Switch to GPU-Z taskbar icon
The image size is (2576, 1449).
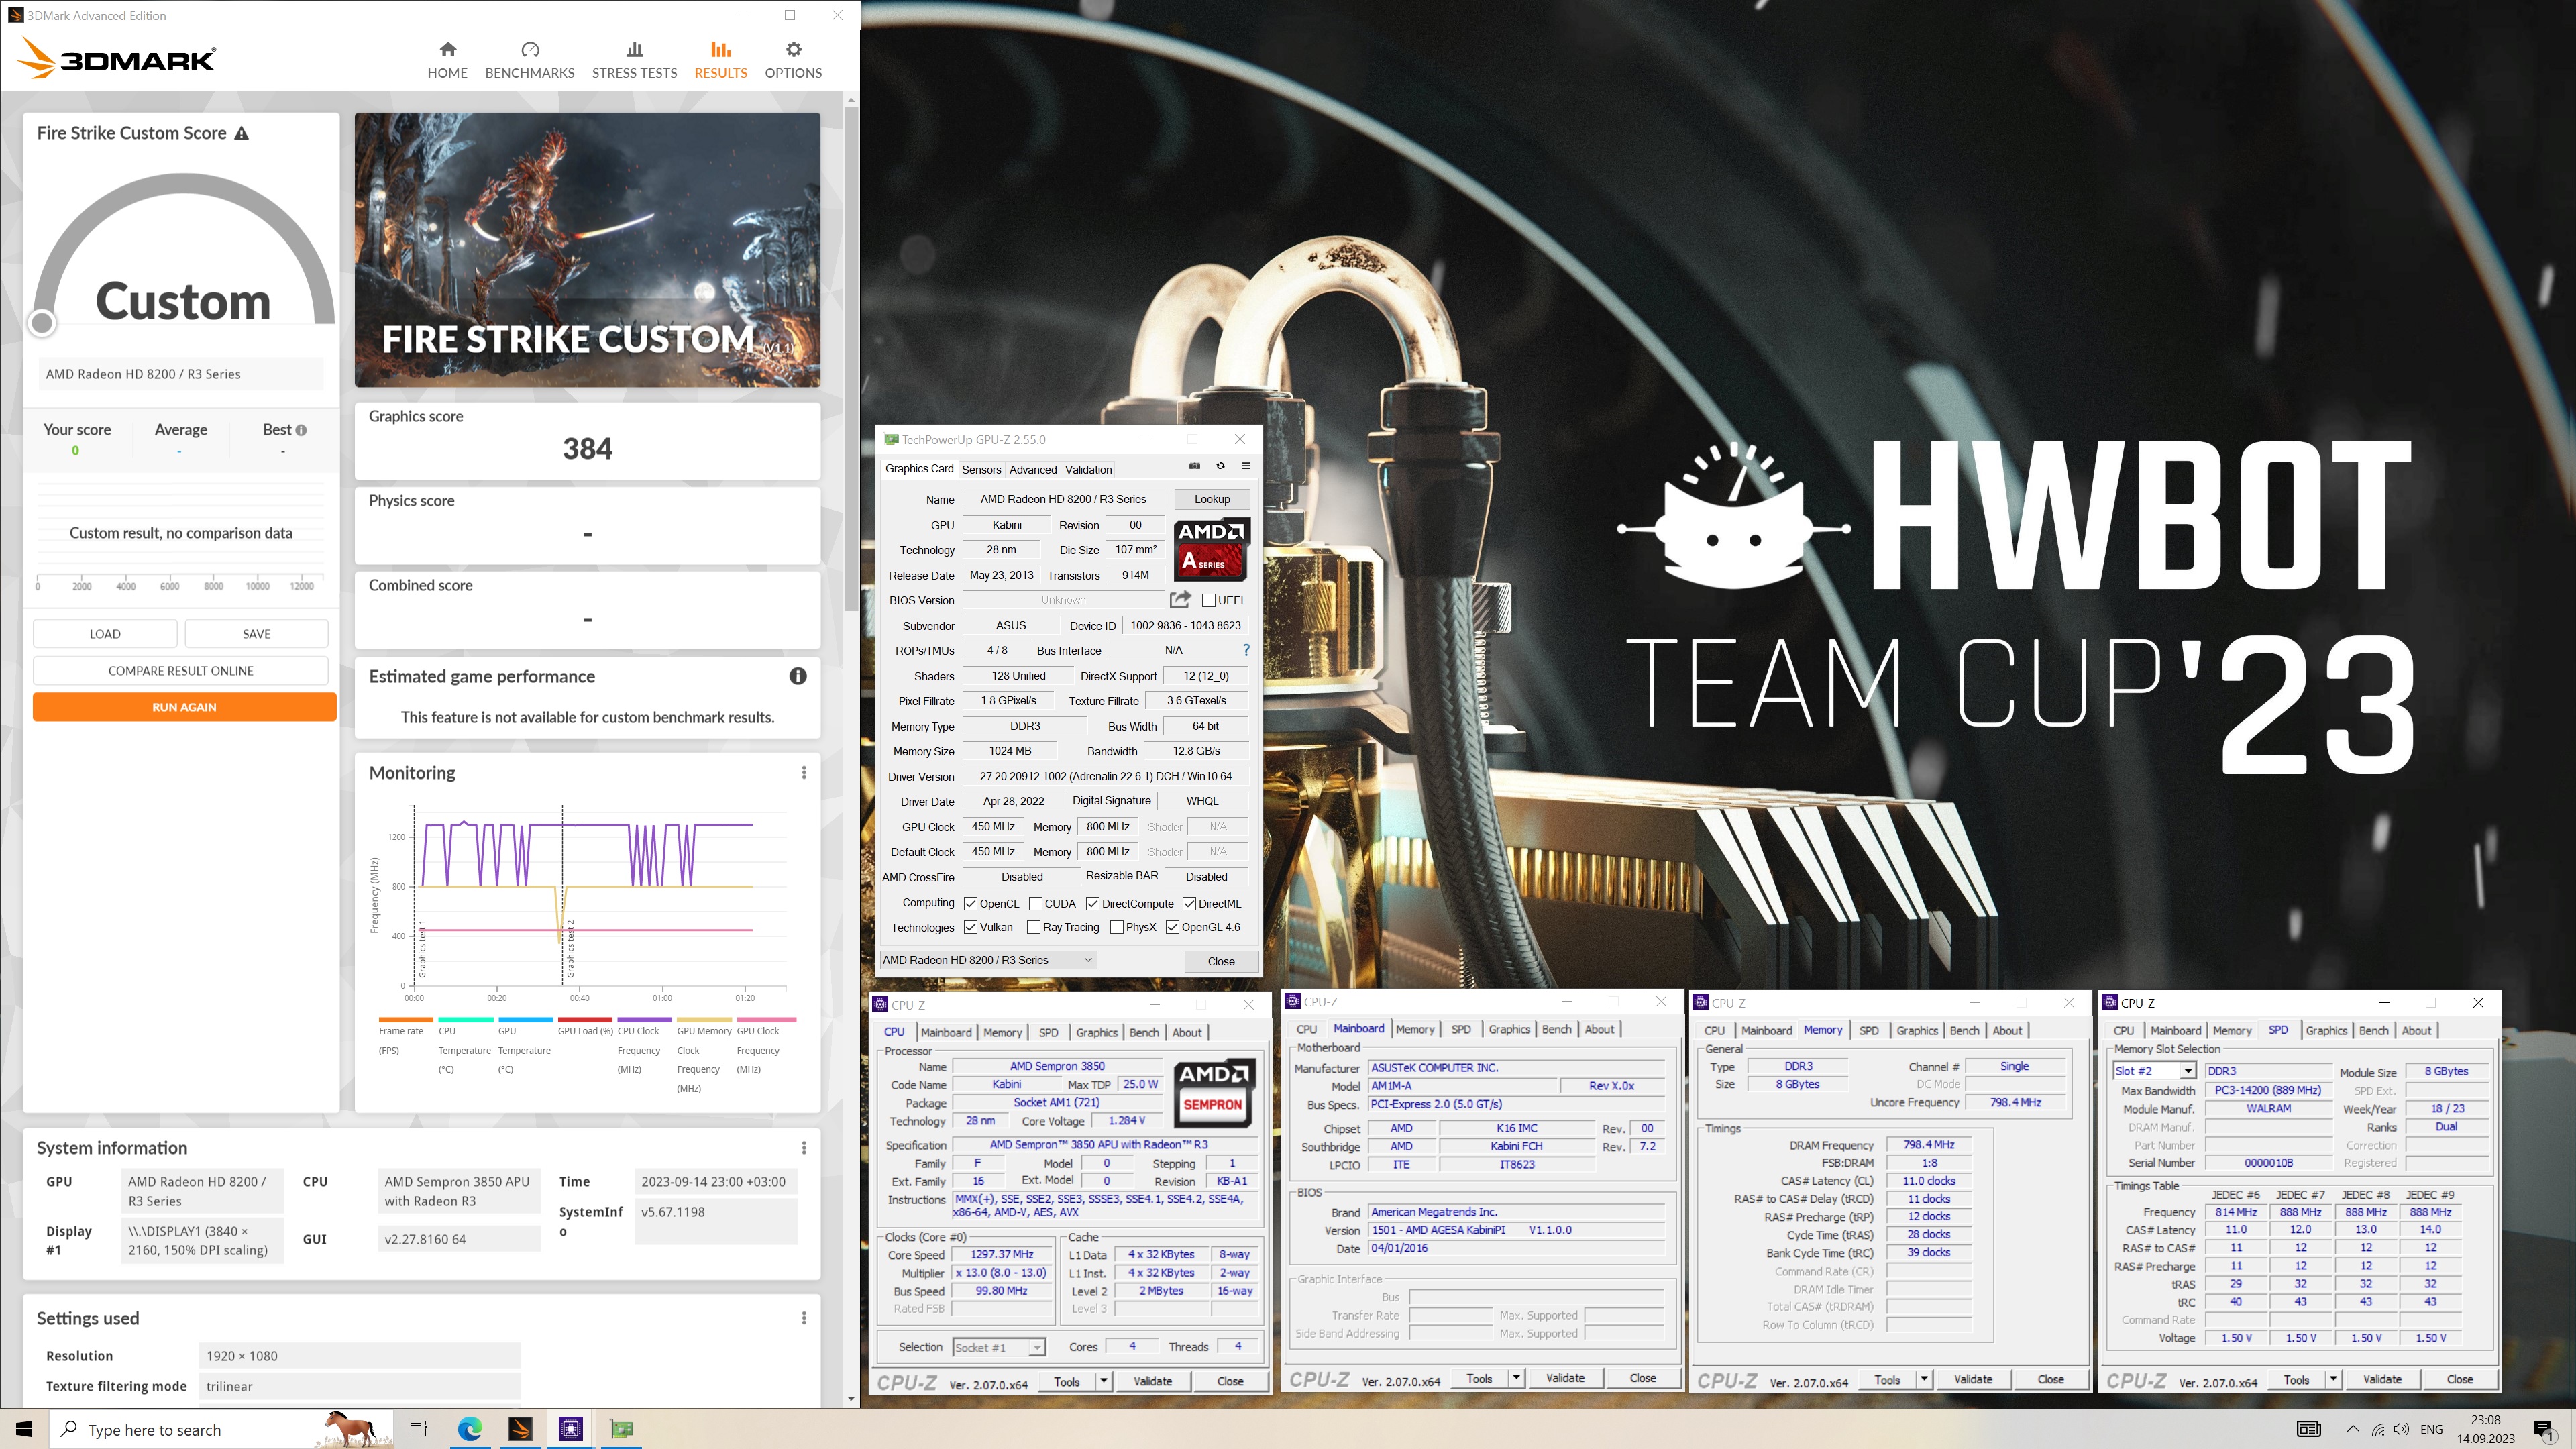click(622, 1429)
